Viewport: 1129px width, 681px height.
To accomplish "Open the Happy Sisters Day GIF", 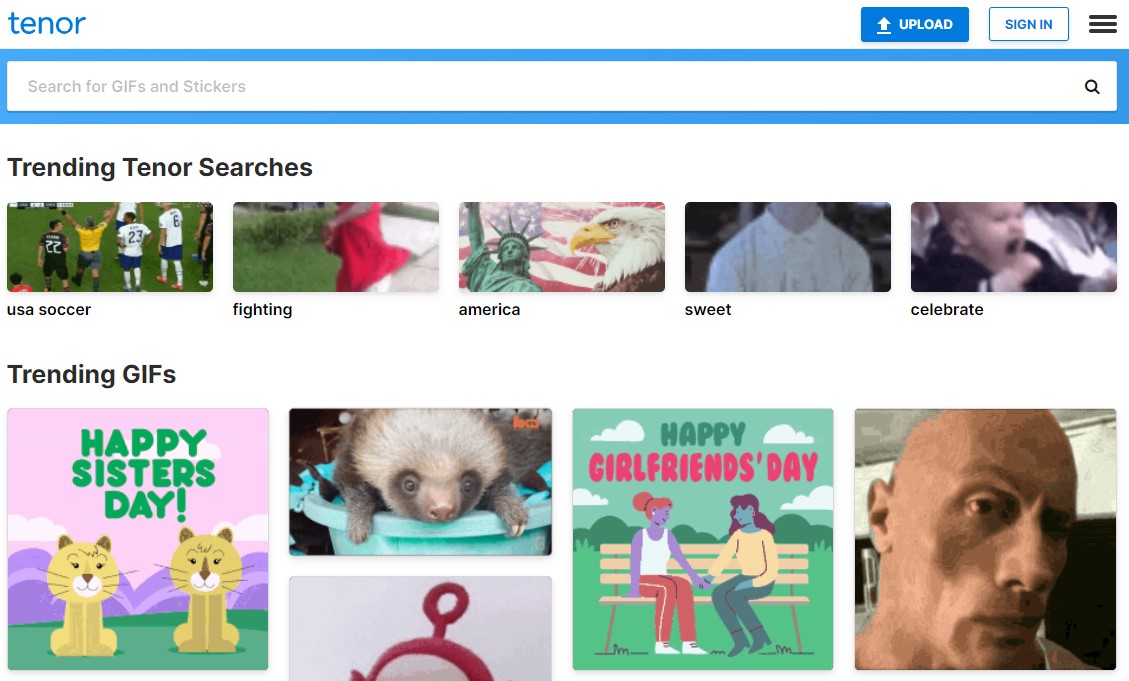I will pyautogui.click(x=138, y=539).
